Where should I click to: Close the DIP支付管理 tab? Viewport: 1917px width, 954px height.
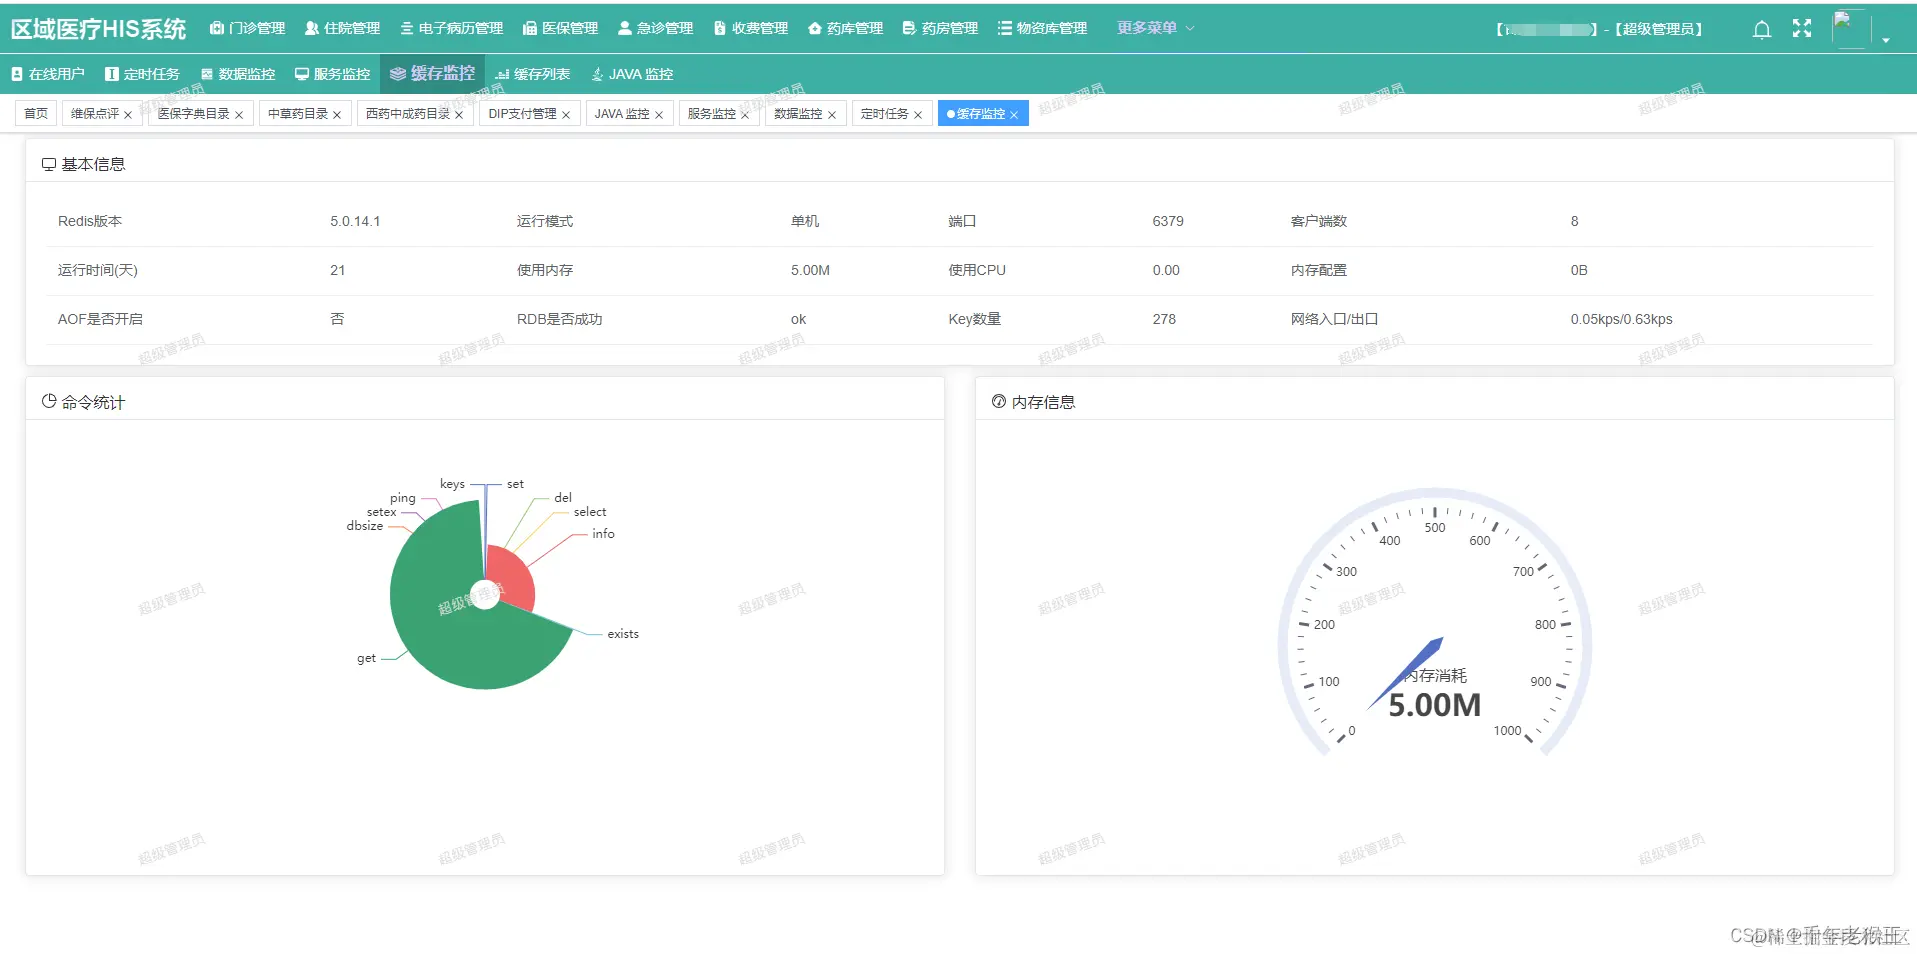(566, 113)
